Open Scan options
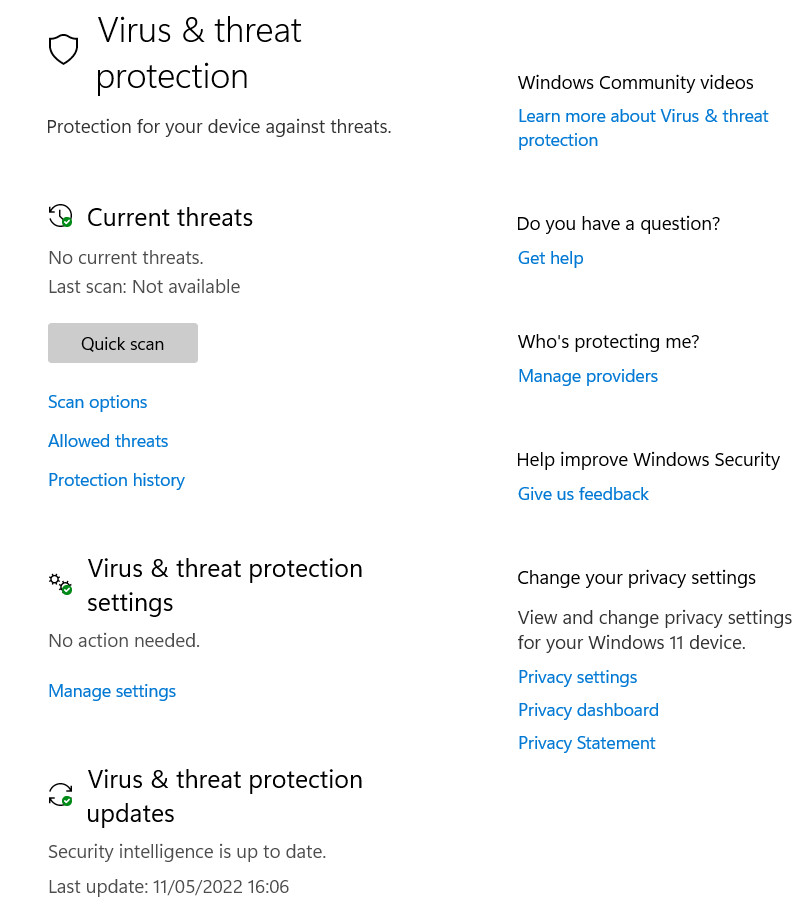The width and height of the screenshot is (812, 905). coord(98,402)
